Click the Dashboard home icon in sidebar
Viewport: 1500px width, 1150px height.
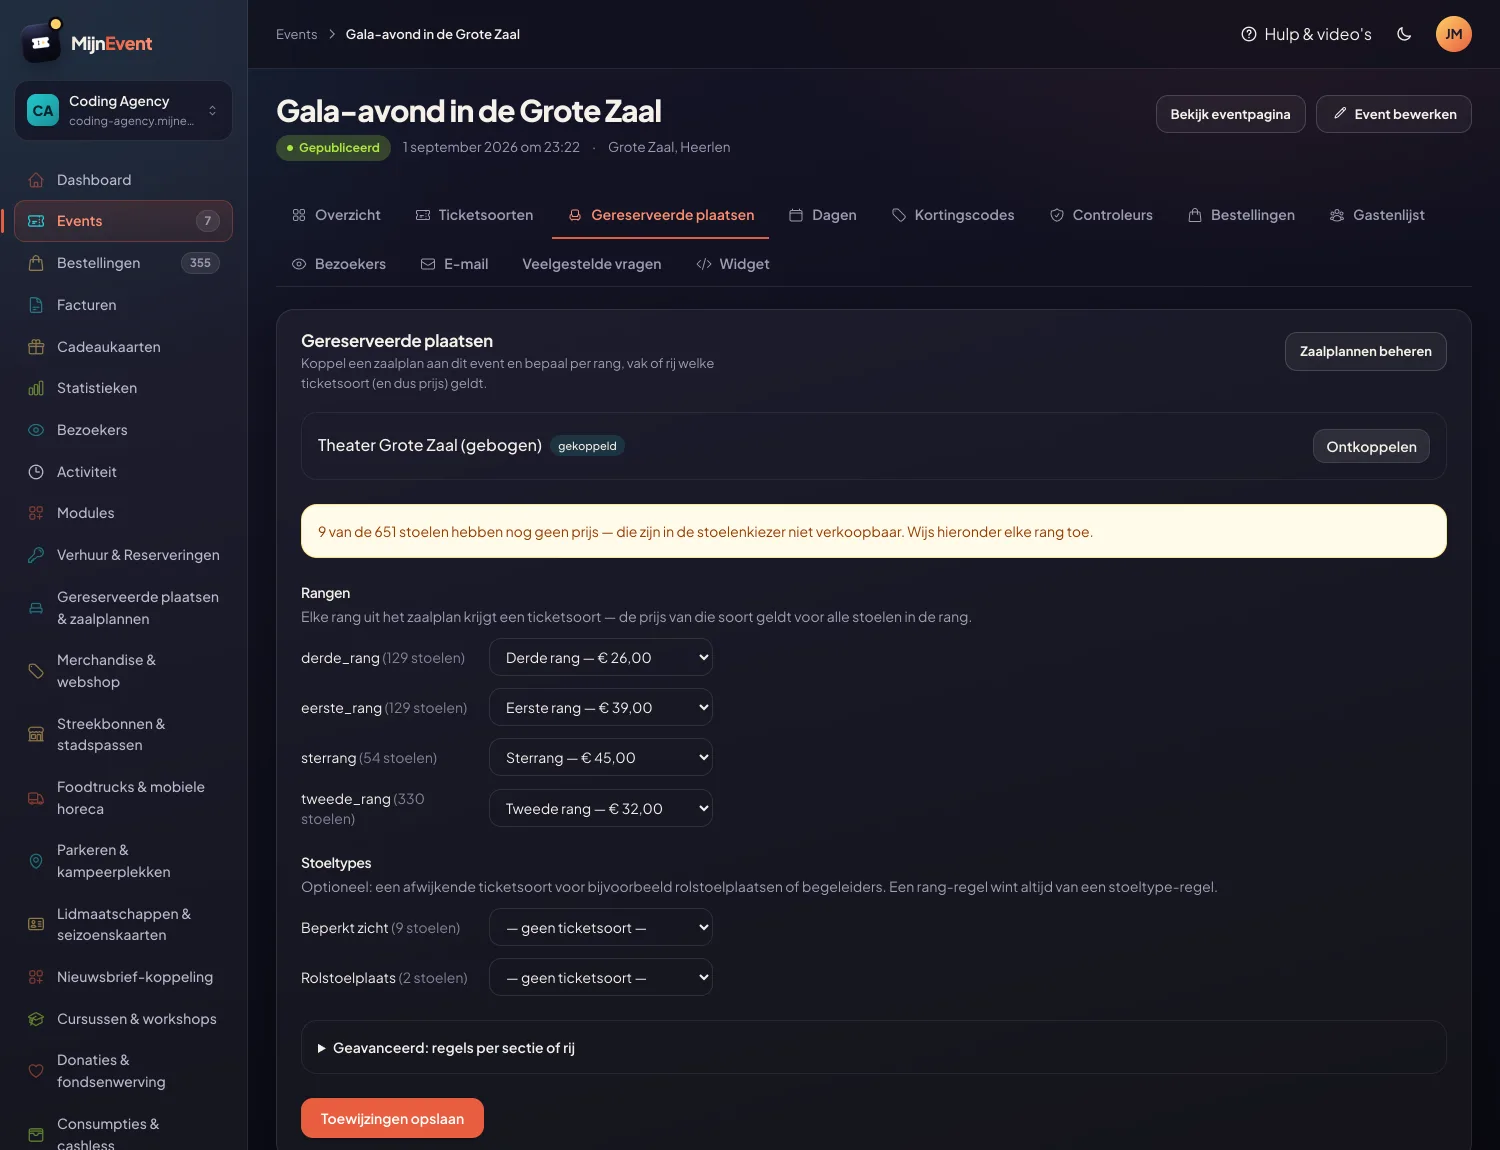[x=36, y=180]
